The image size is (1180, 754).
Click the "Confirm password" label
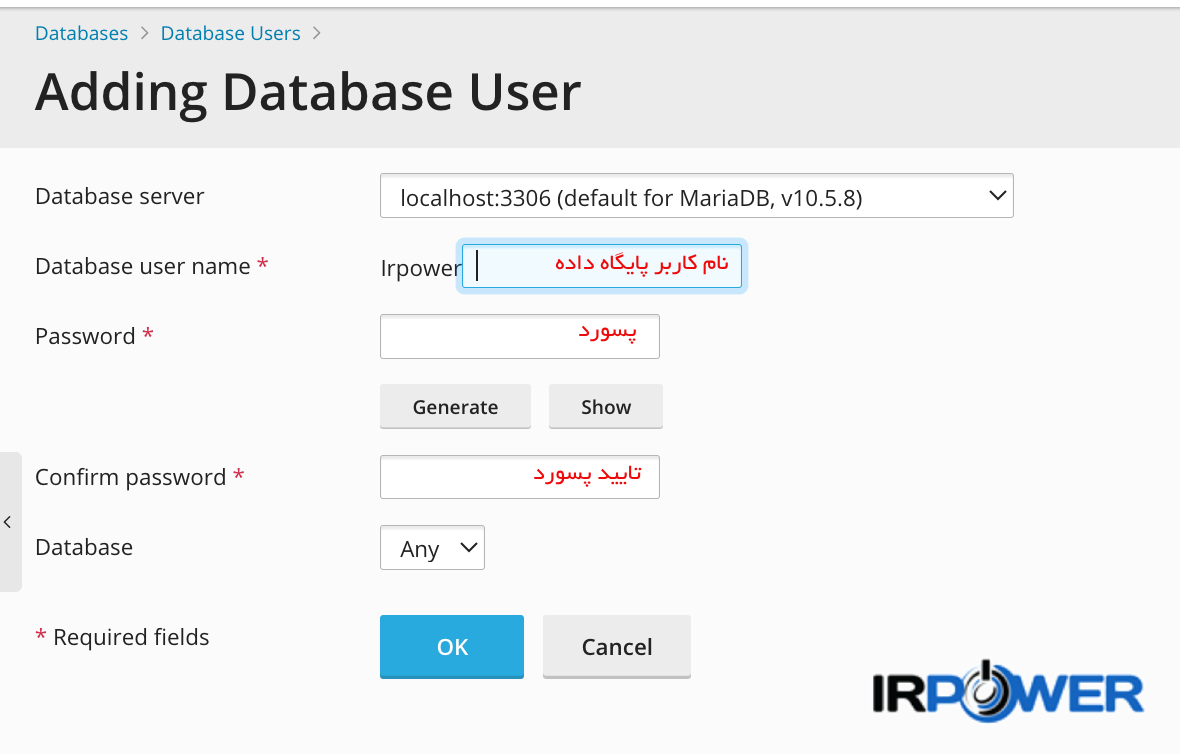click(x=131, y=477)
